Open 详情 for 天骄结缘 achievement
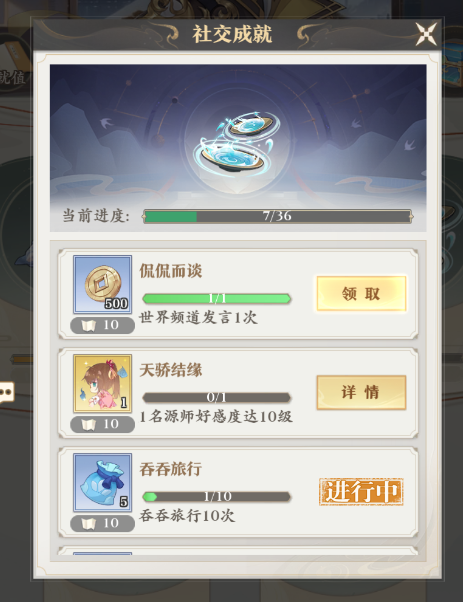The height and width of the screenshot is (602, 463). [361, 392]
